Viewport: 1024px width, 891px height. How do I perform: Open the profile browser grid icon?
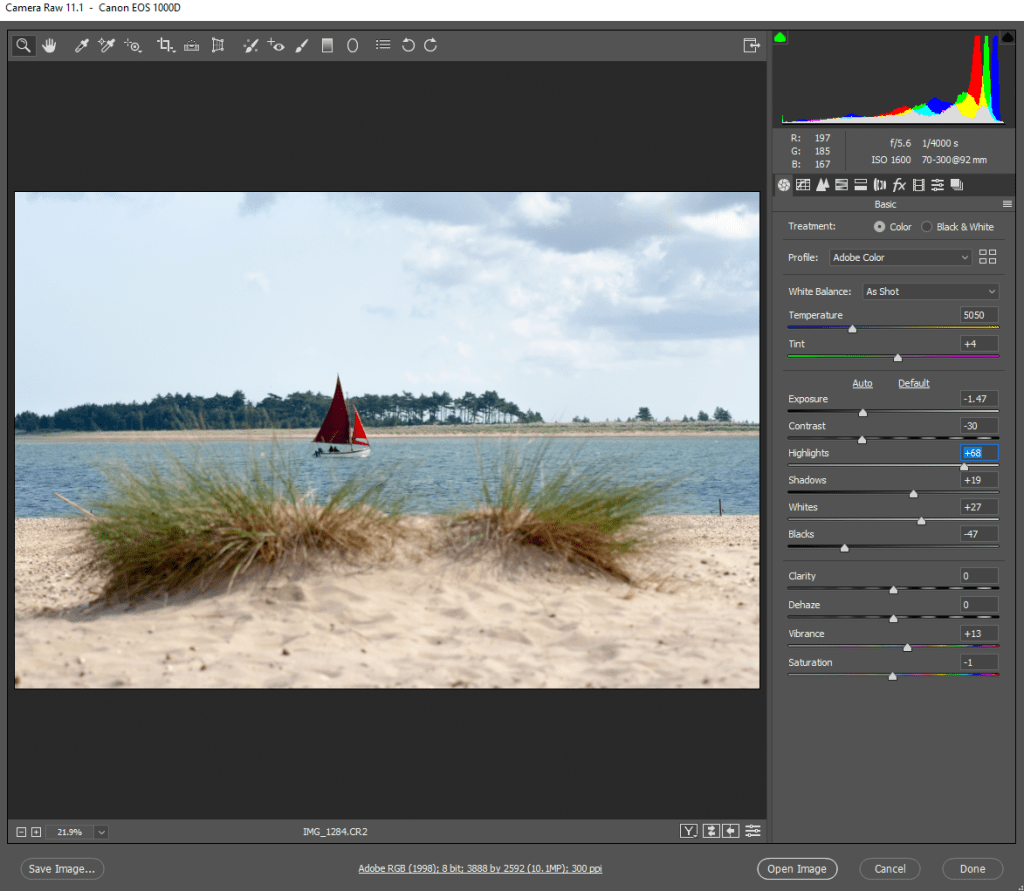[988, 257]
